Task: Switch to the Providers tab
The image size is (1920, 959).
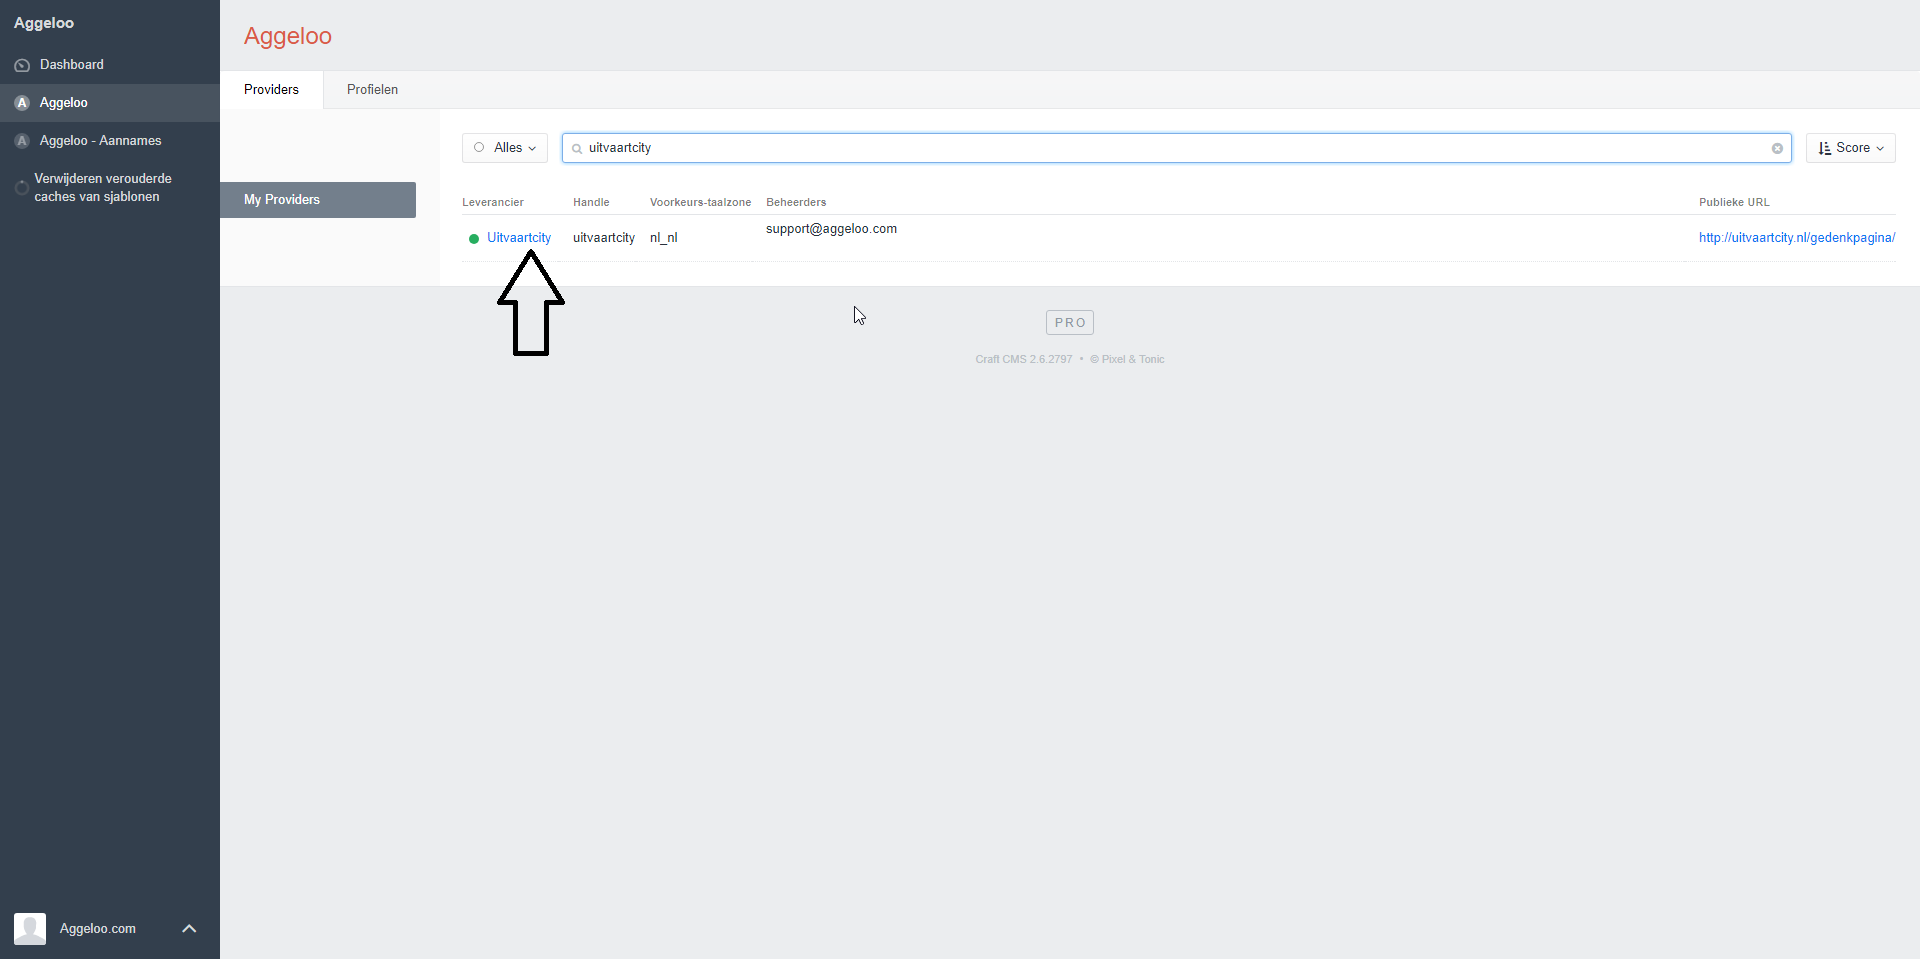Action: coord(271,90)
